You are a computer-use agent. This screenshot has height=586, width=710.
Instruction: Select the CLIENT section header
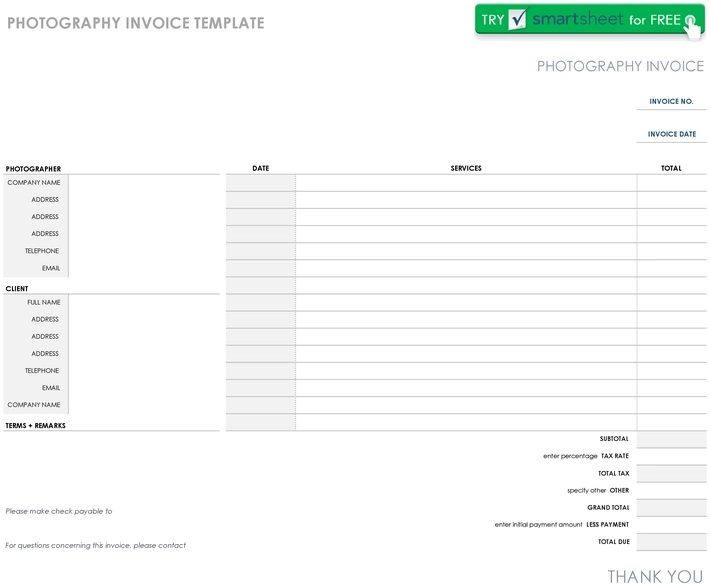17,288
